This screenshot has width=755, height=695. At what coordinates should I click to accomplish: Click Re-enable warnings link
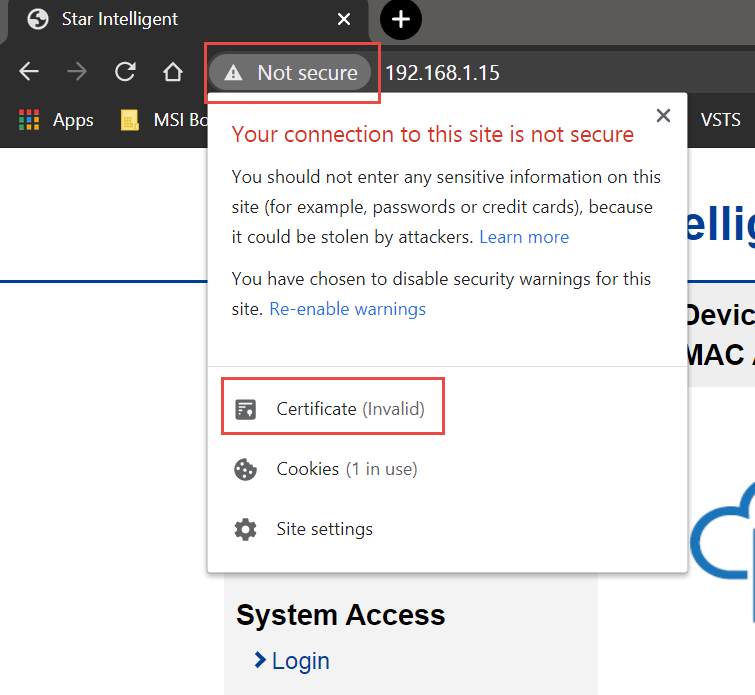(347, 309)
